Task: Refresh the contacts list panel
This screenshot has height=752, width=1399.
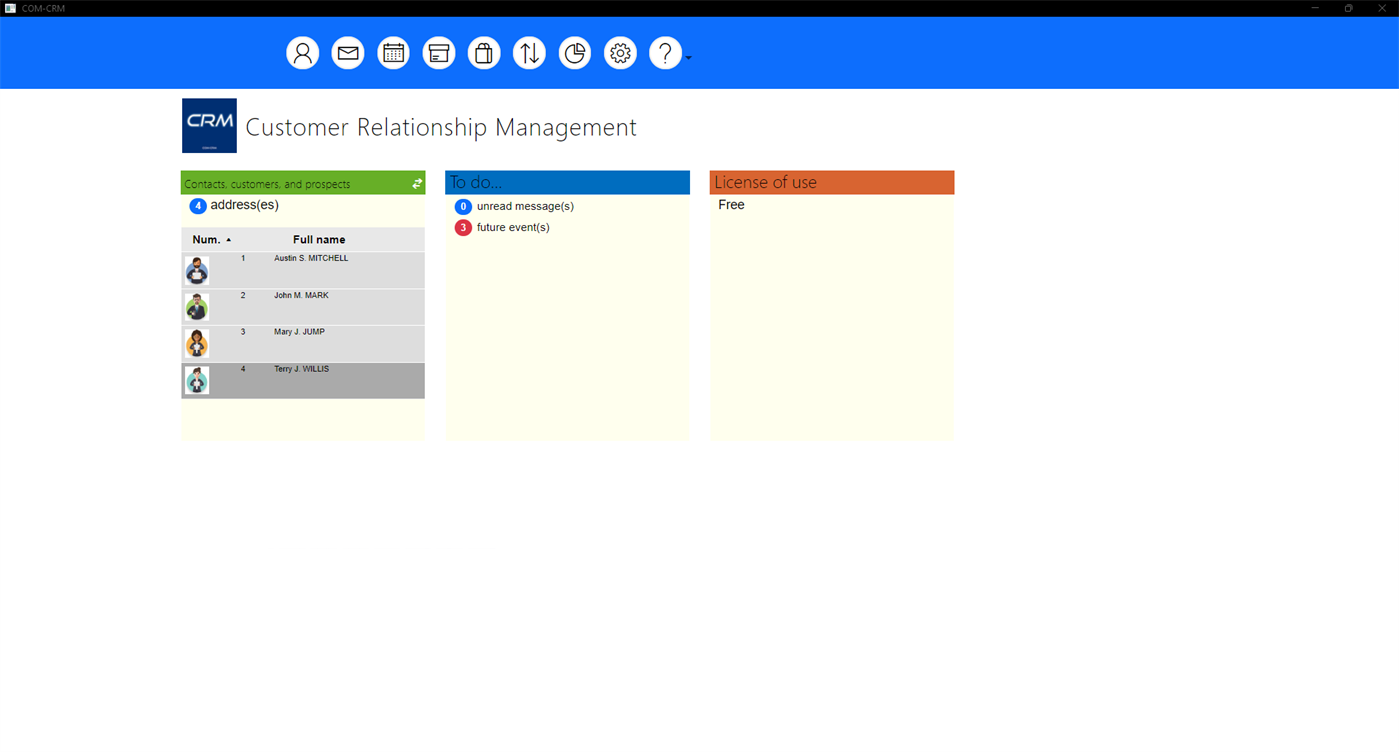Action: tap(416, 183)
